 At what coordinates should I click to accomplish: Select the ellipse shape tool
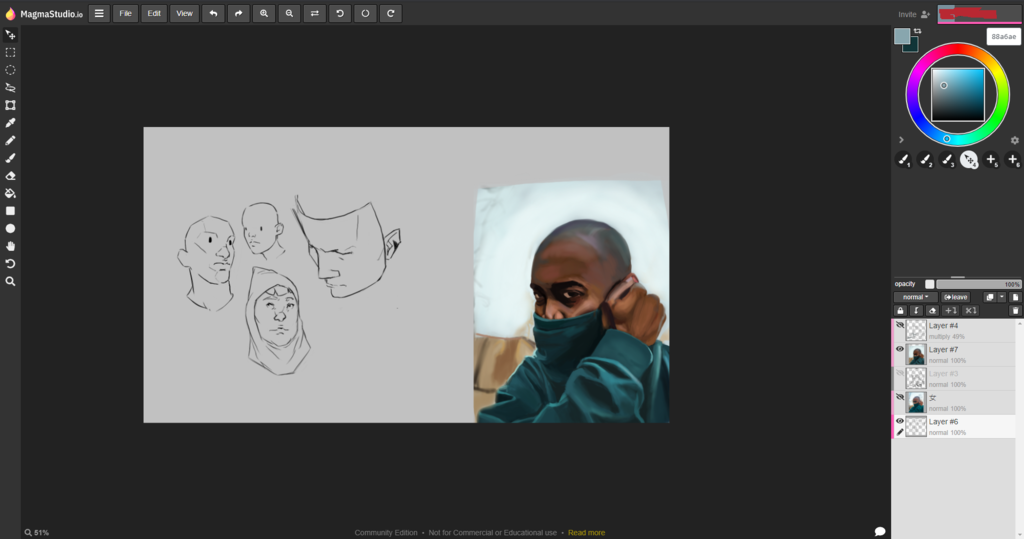click(10, 229)
